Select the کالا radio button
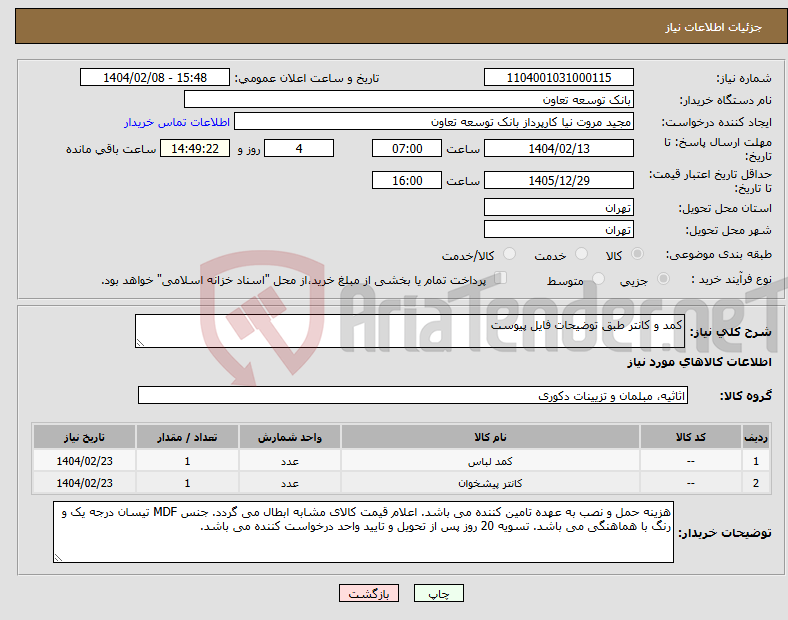The width and height of the screenshot is (788, 620). (637, 254)
